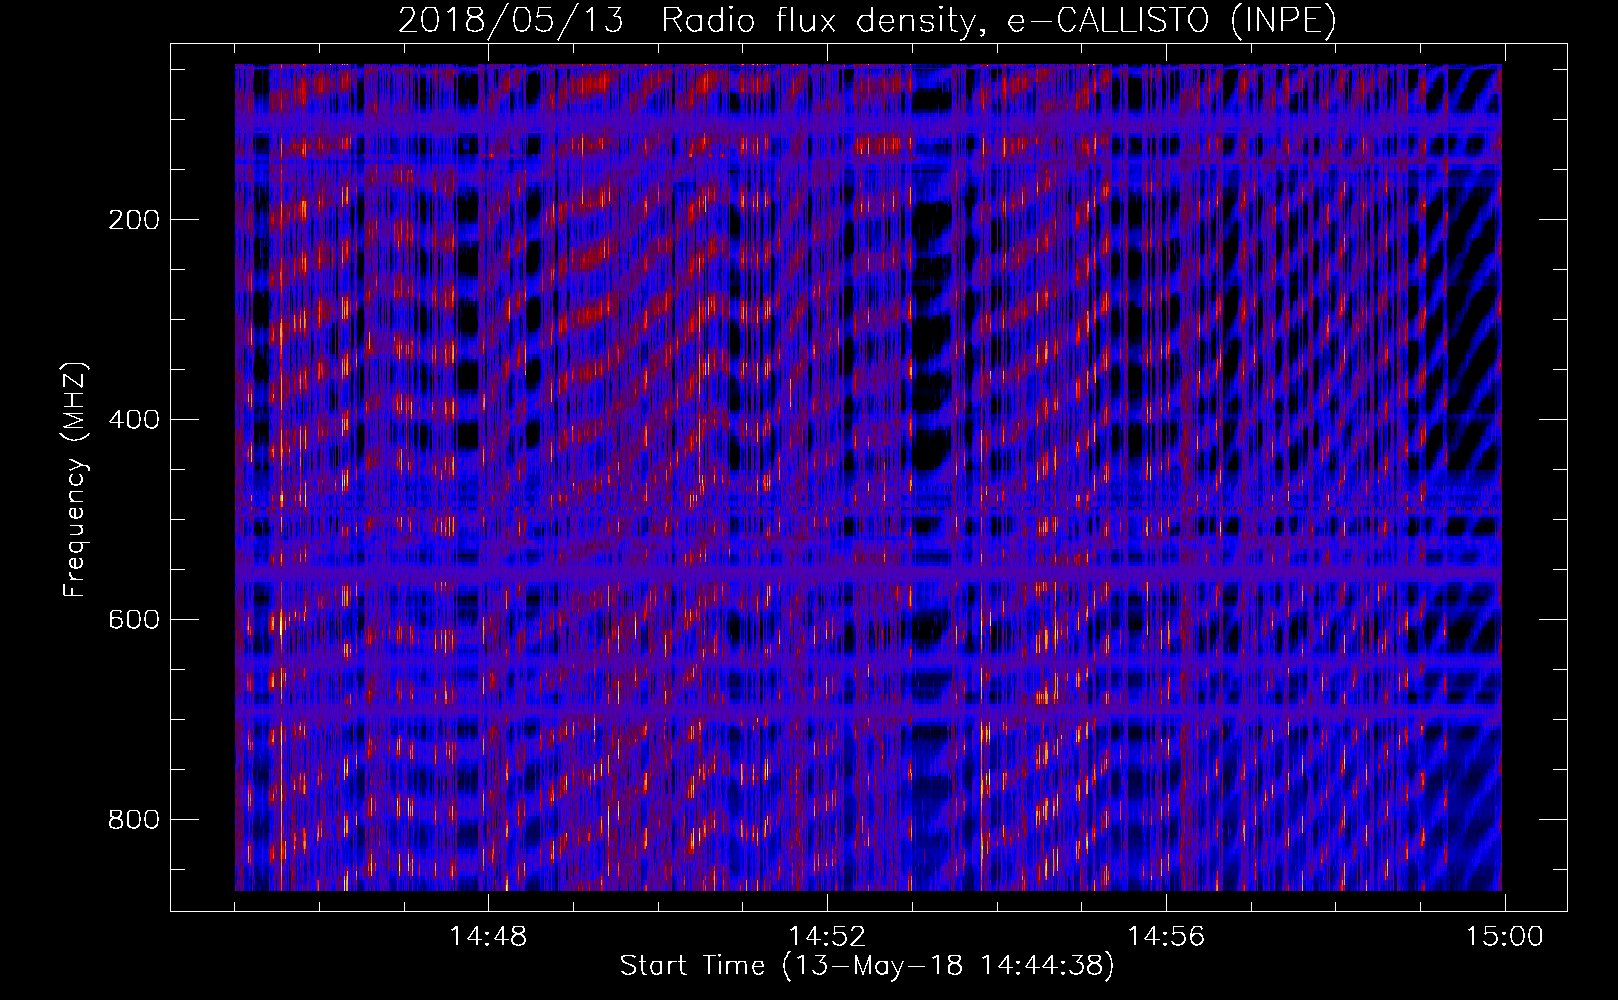Click the 14:48 time tick label
Screen dimensions: 1618x1000
pyautogui.click(x=488, y=937)
